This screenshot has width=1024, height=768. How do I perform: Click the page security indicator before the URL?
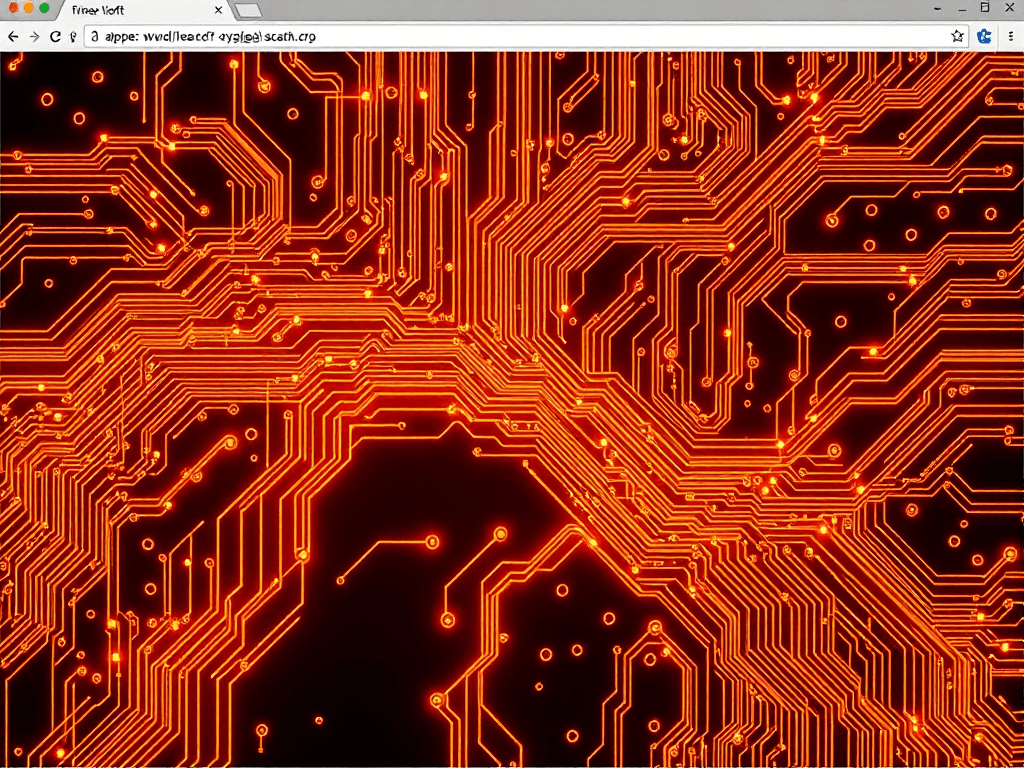click(x=95, y=36)
